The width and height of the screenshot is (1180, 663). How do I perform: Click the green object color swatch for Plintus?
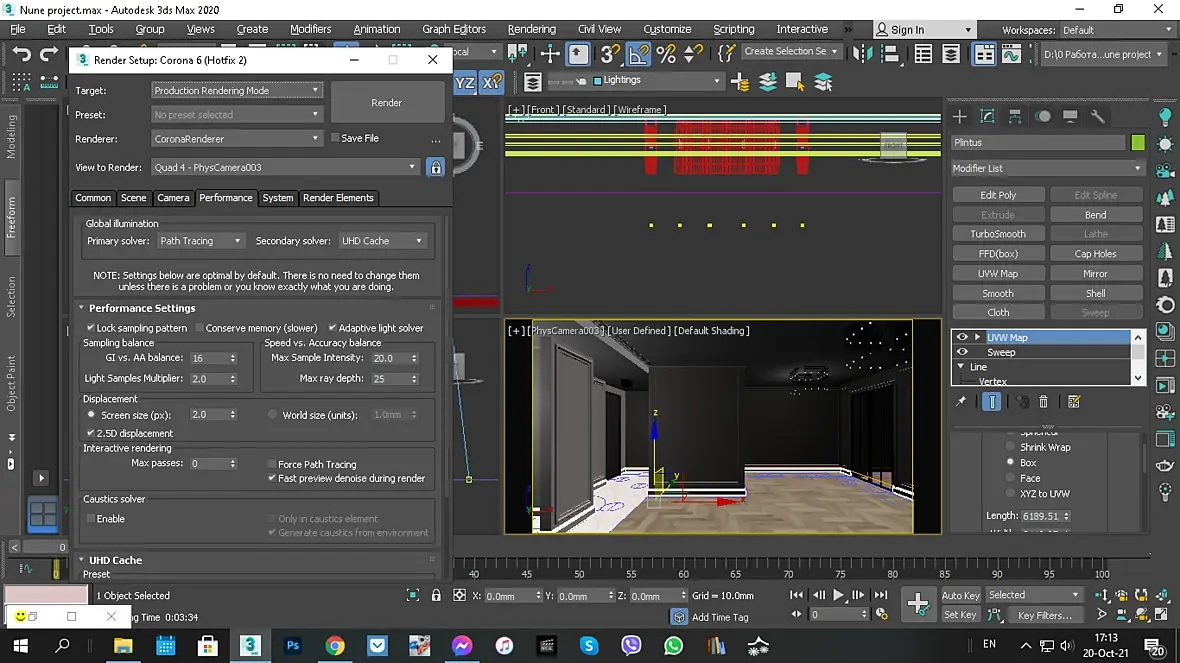pos(1138,143)
